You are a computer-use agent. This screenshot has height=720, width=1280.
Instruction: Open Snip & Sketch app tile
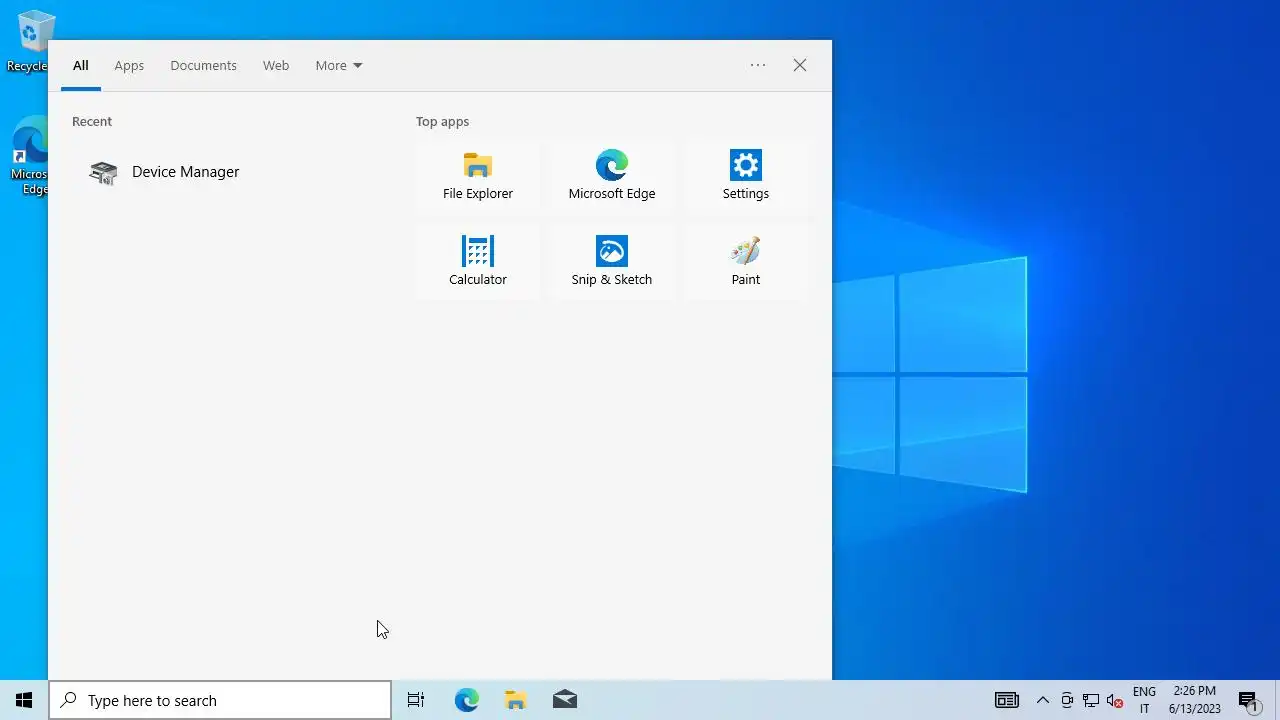(612, 261)
